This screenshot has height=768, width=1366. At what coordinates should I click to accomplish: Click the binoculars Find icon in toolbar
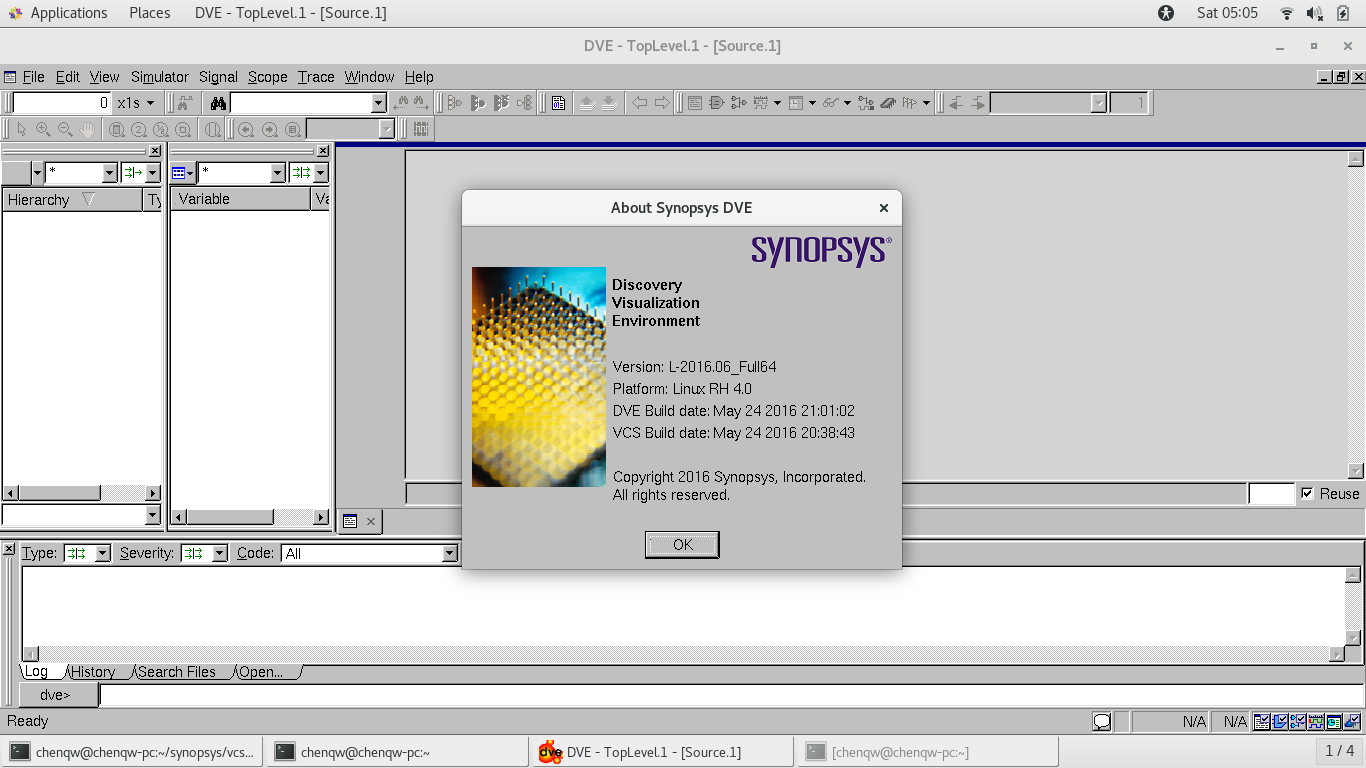click(218, 103)
